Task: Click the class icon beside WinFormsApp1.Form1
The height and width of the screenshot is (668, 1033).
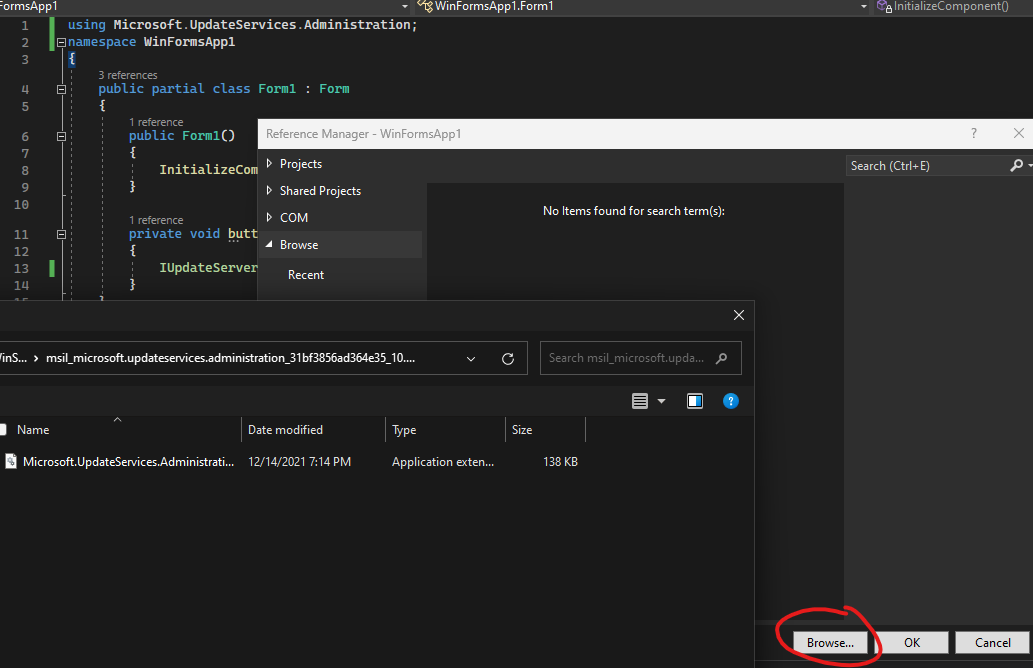Action: [x=424, y=7]
